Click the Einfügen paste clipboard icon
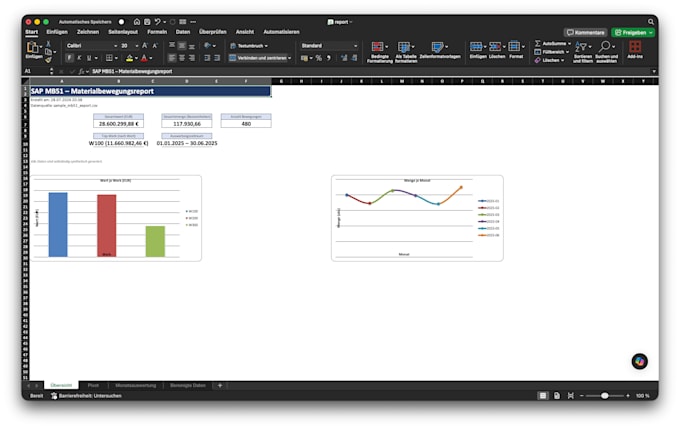 pos(33,47)
